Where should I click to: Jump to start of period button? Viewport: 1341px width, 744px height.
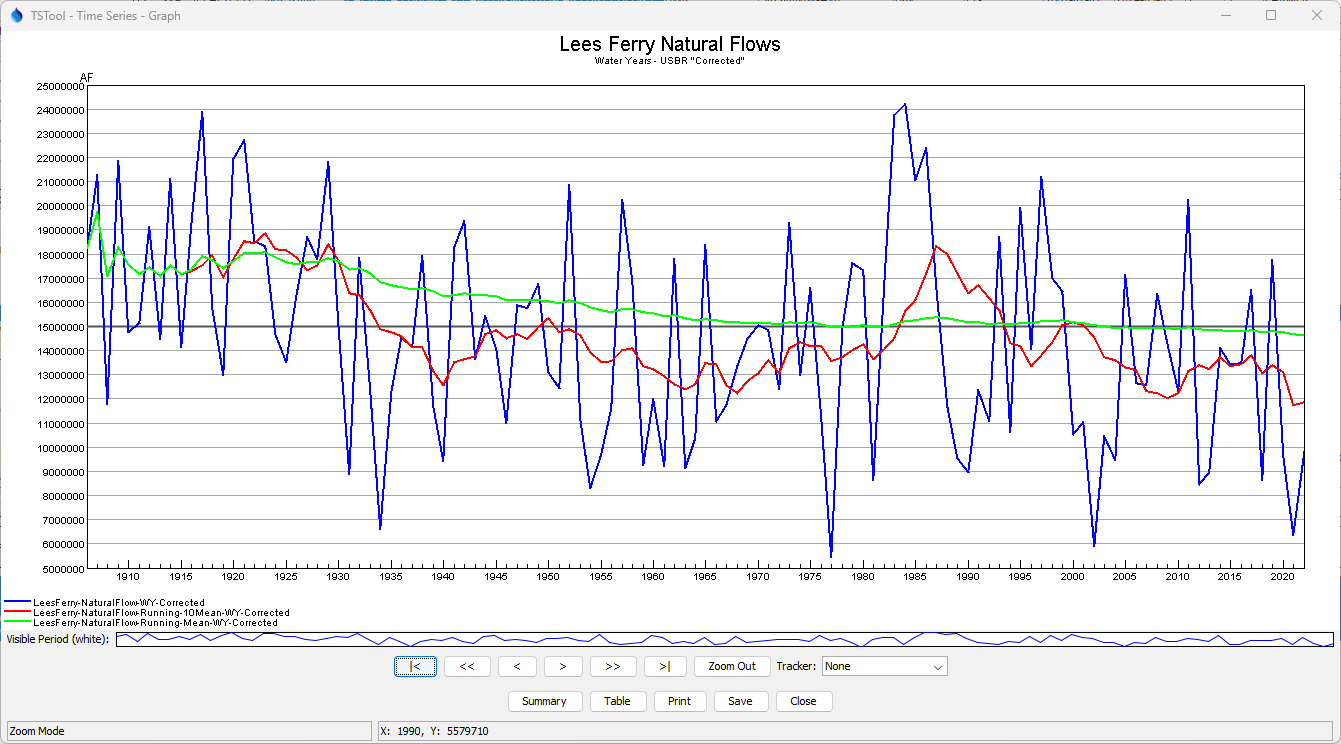(x=415, y=666)
